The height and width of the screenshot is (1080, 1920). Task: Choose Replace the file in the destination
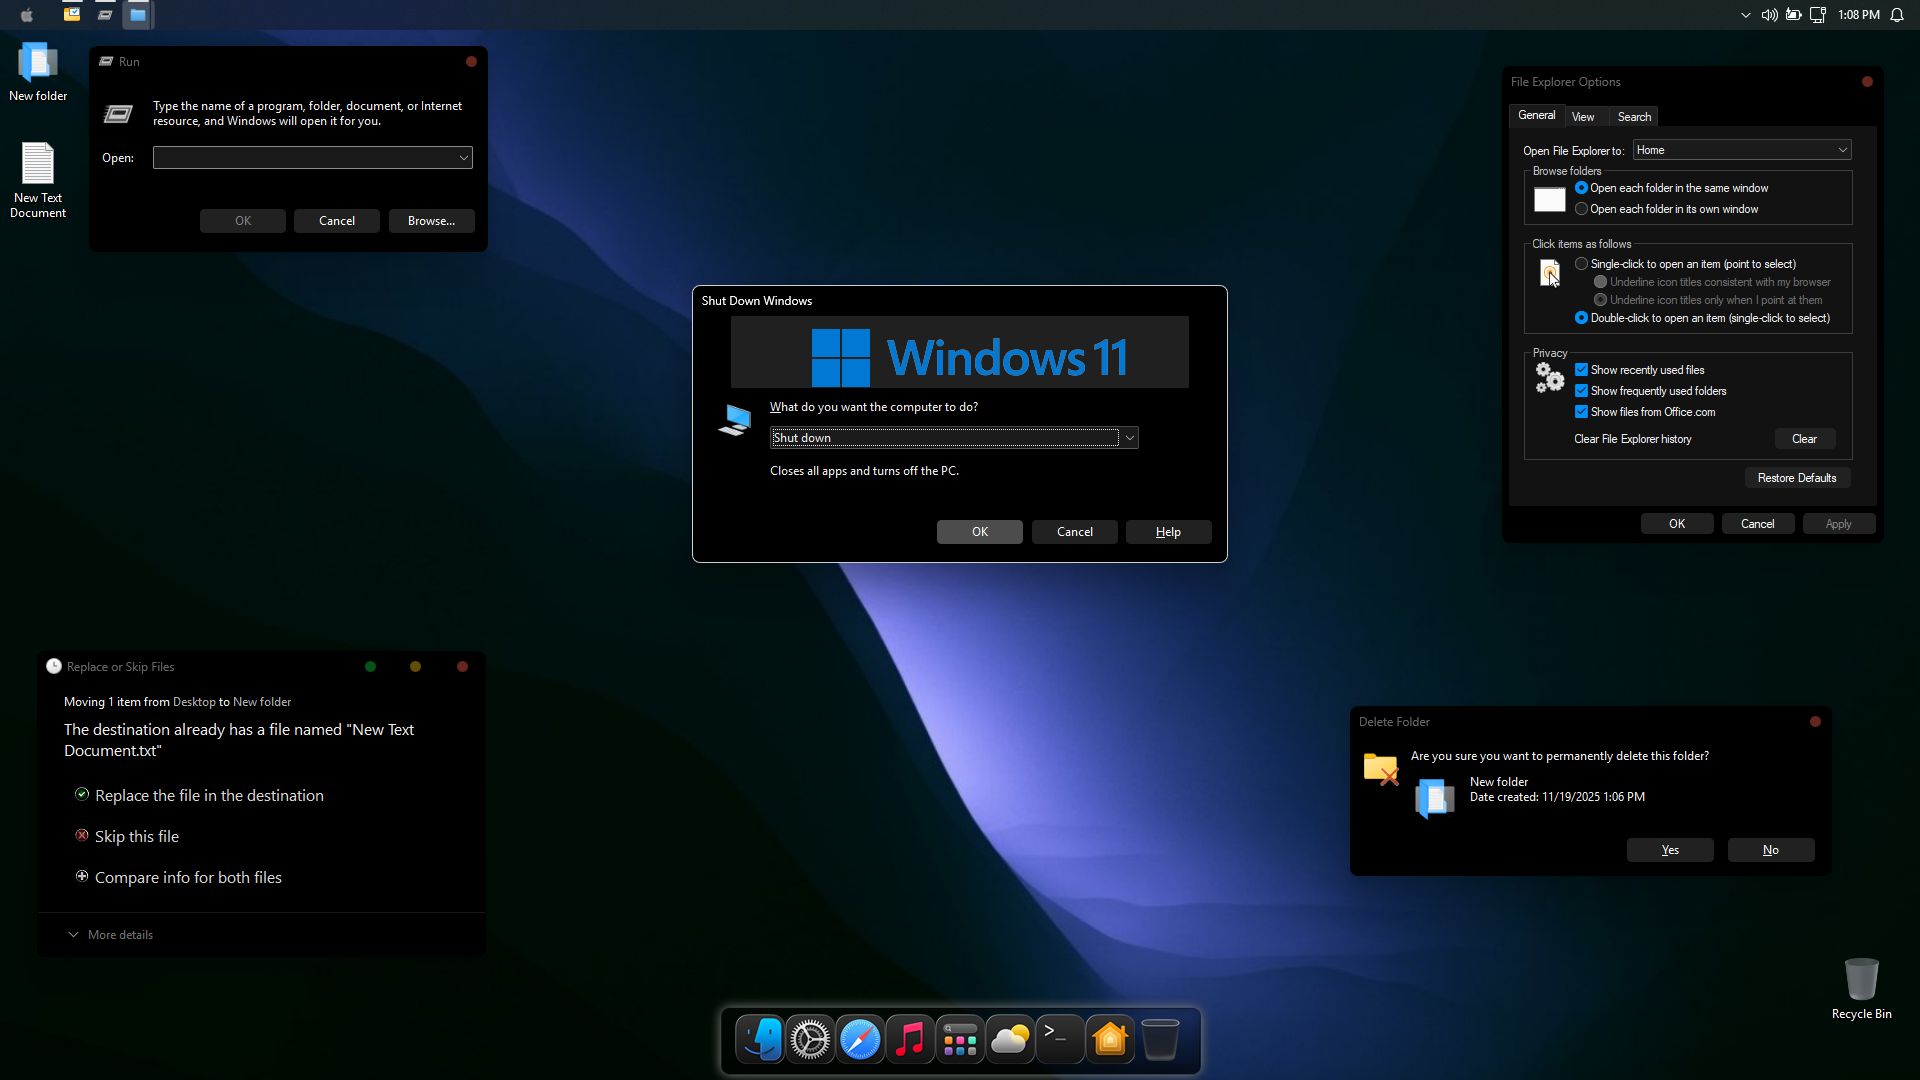click(209, 796)
